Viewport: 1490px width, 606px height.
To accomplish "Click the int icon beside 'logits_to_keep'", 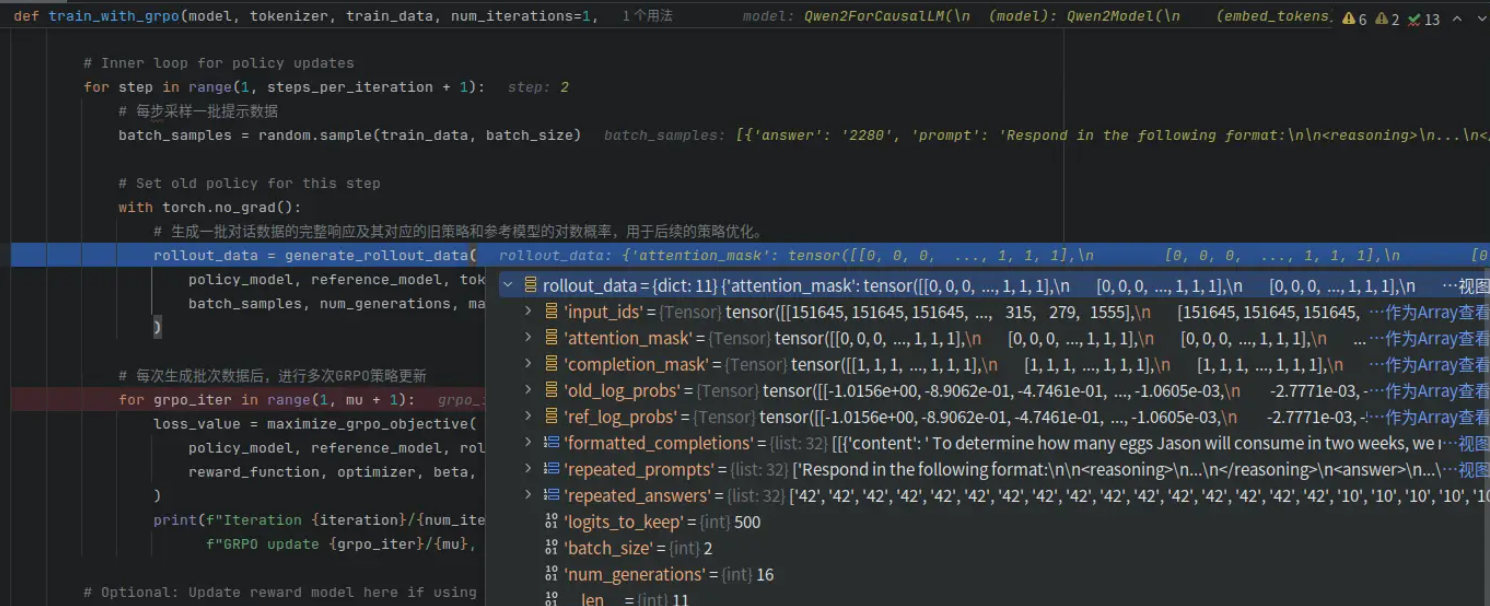I will pos(551,521).
